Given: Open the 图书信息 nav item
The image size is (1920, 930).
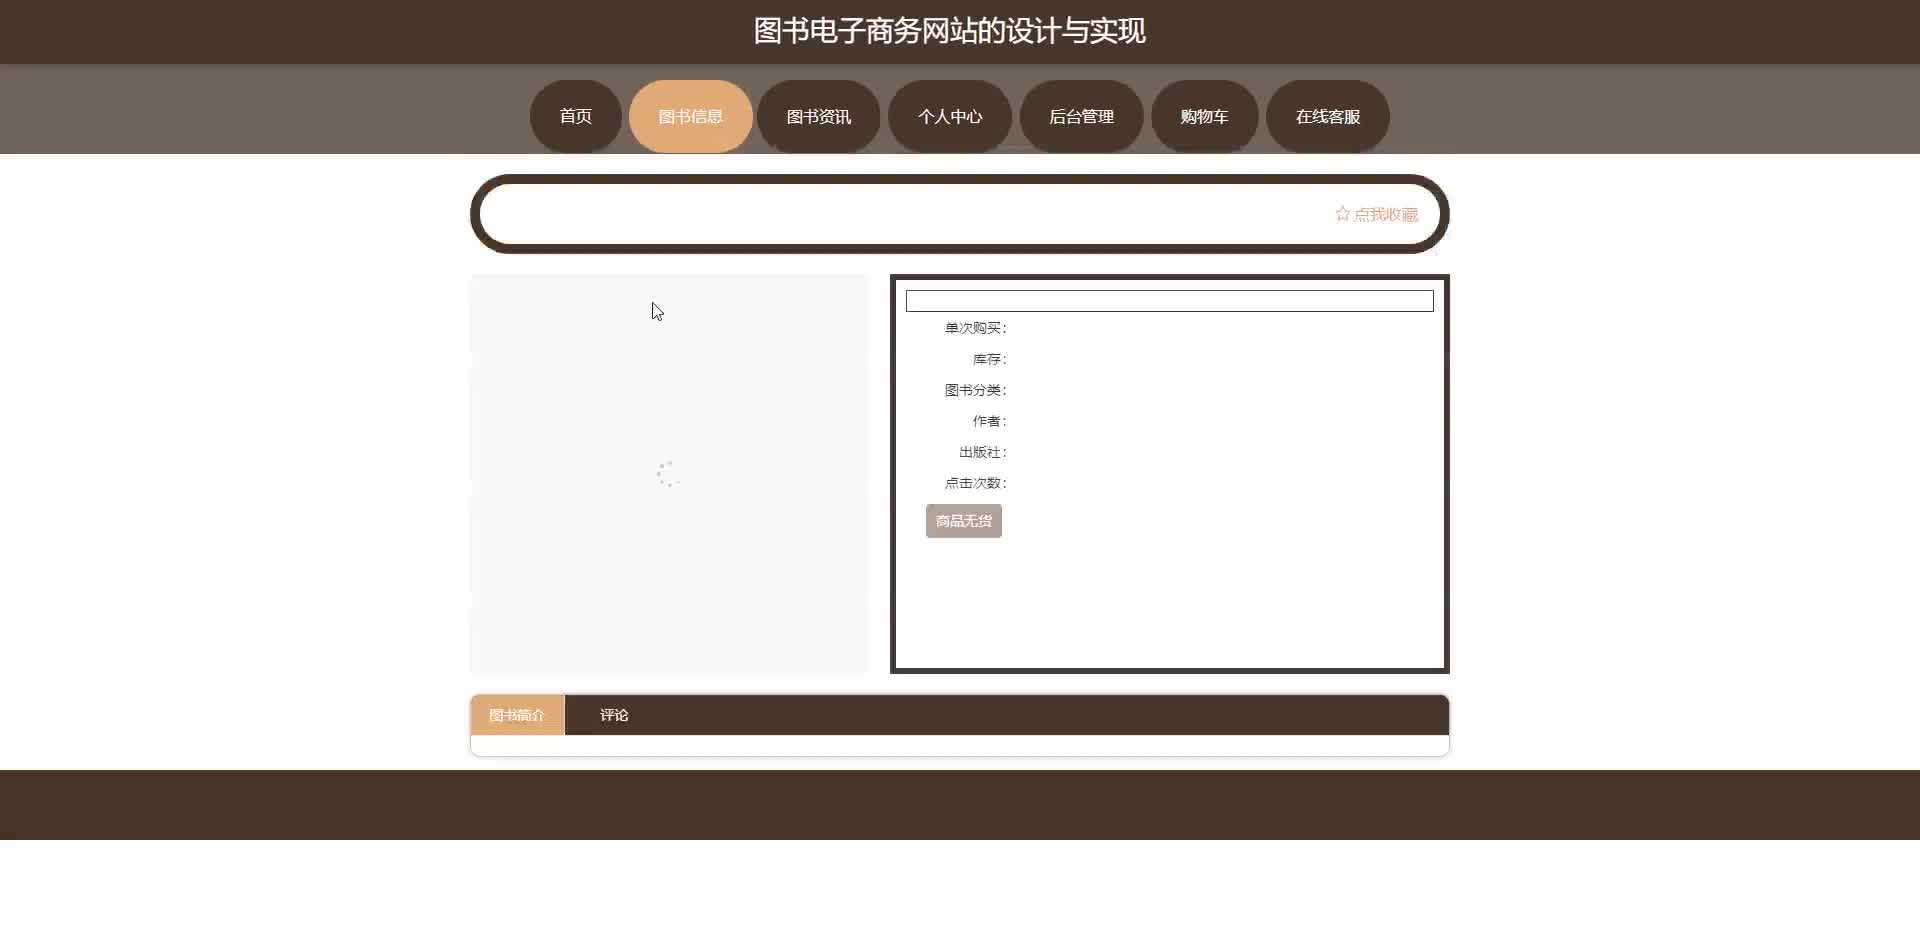Looking at the screenshot, I should pos(690,116).
